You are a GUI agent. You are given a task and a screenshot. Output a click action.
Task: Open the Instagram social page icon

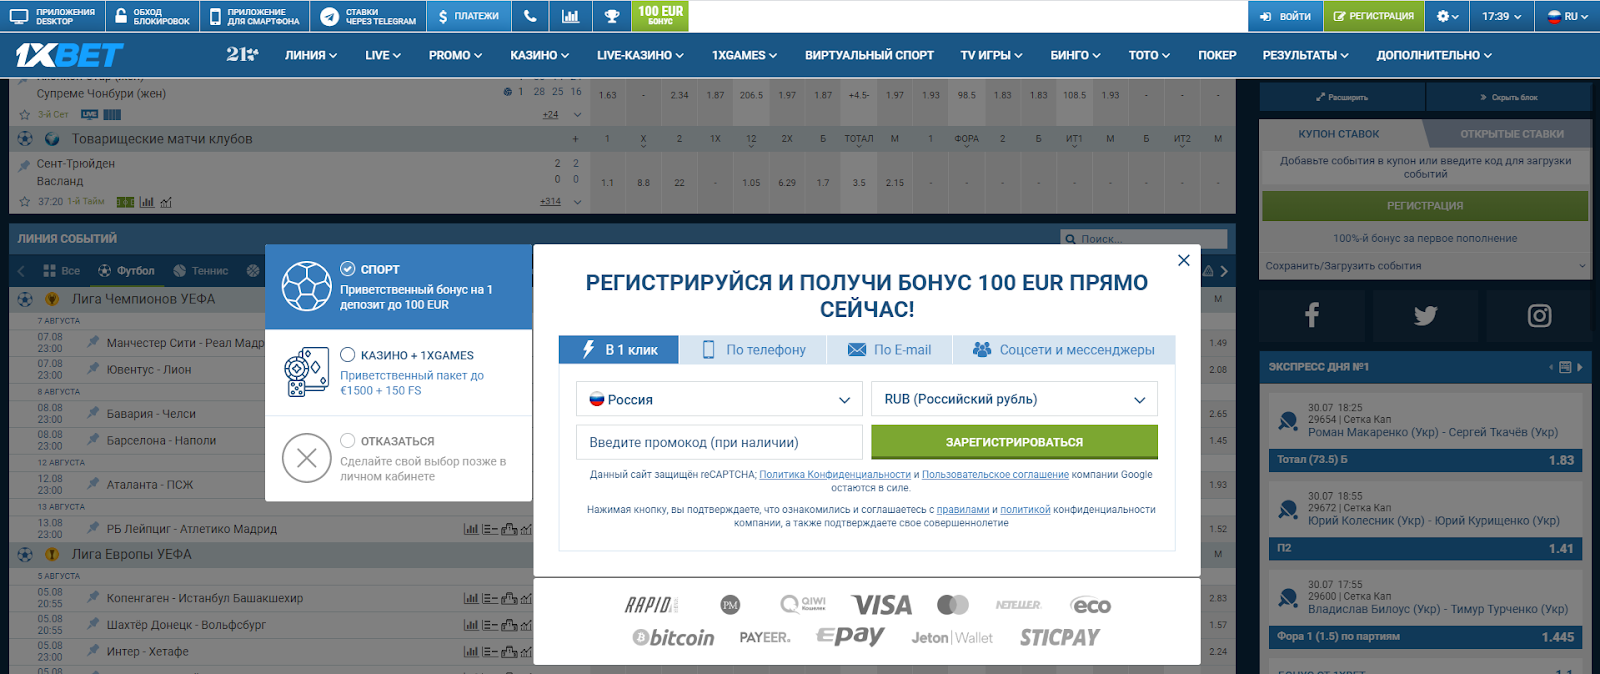(1539, 316)
